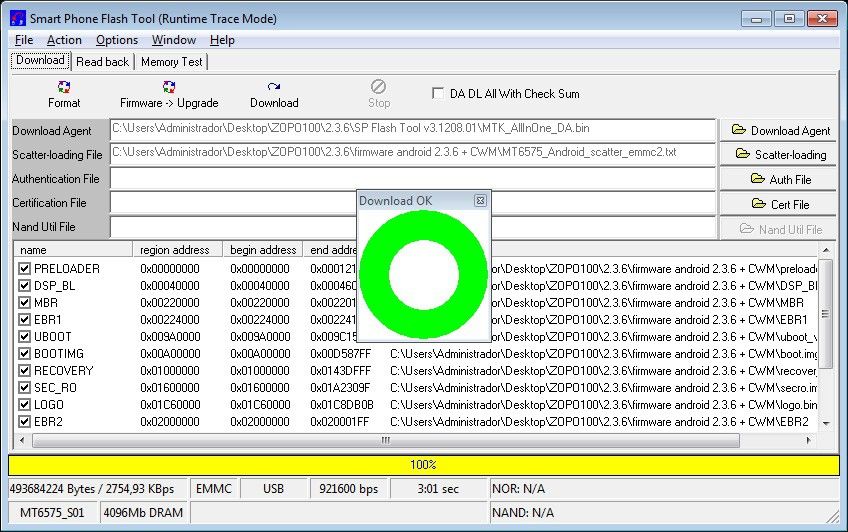Click the EMMC status bar entry
Viewport: 848px width, 532px height.
click(x=214, y=489)
